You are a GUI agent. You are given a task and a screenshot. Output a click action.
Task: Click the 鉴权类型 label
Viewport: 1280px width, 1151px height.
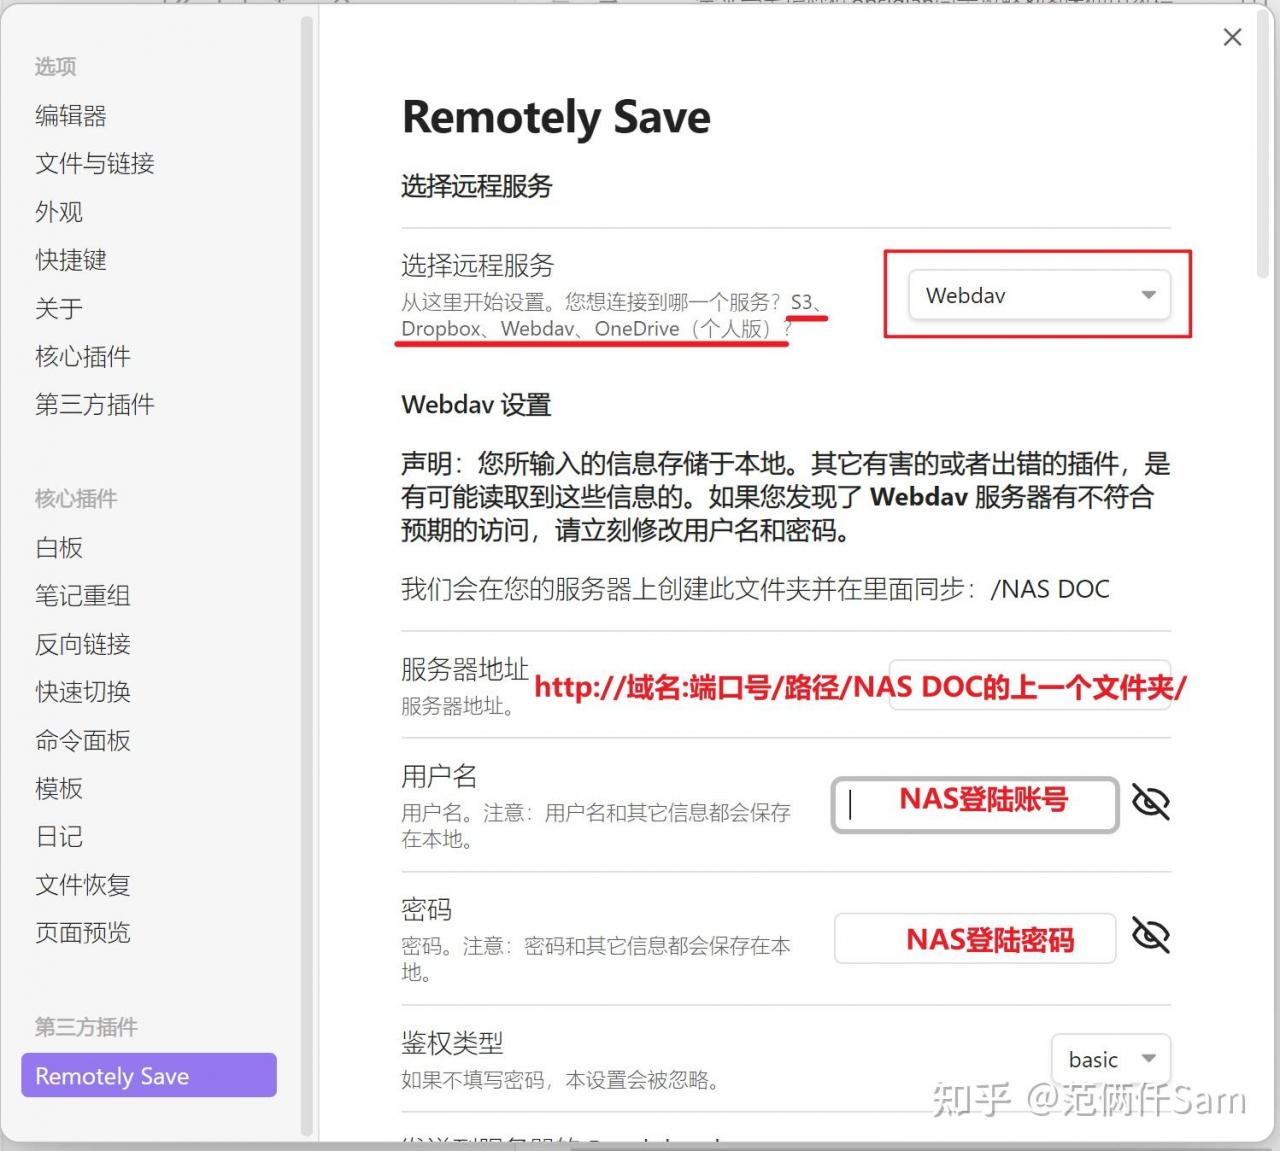coord(452,1043)
